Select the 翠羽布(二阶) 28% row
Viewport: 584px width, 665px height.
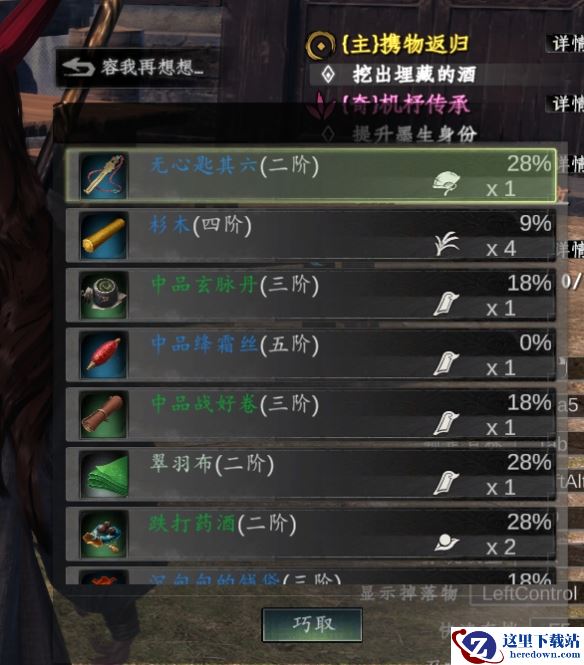pyautogui.click(x=310, y=475)
